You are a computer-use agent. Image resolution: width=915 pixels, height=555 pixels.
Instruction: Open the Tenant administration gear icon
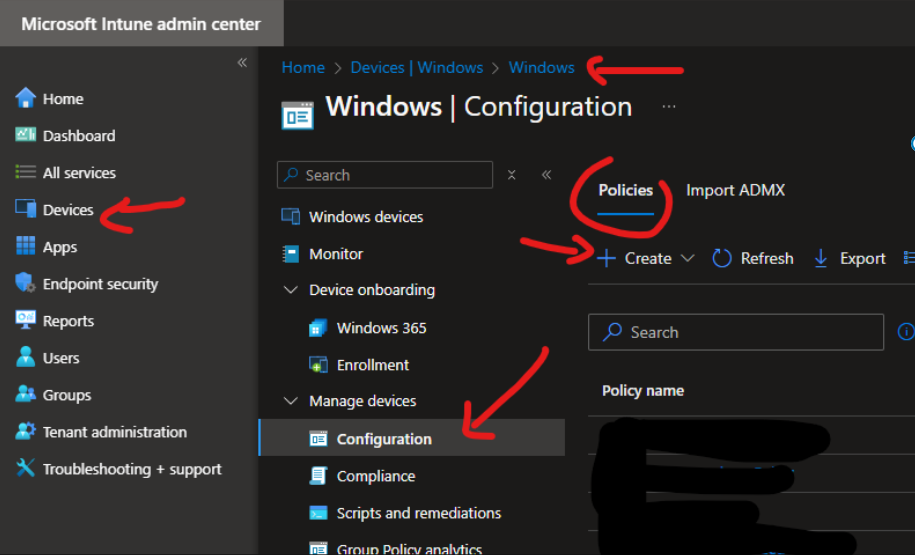click(25, 431)
